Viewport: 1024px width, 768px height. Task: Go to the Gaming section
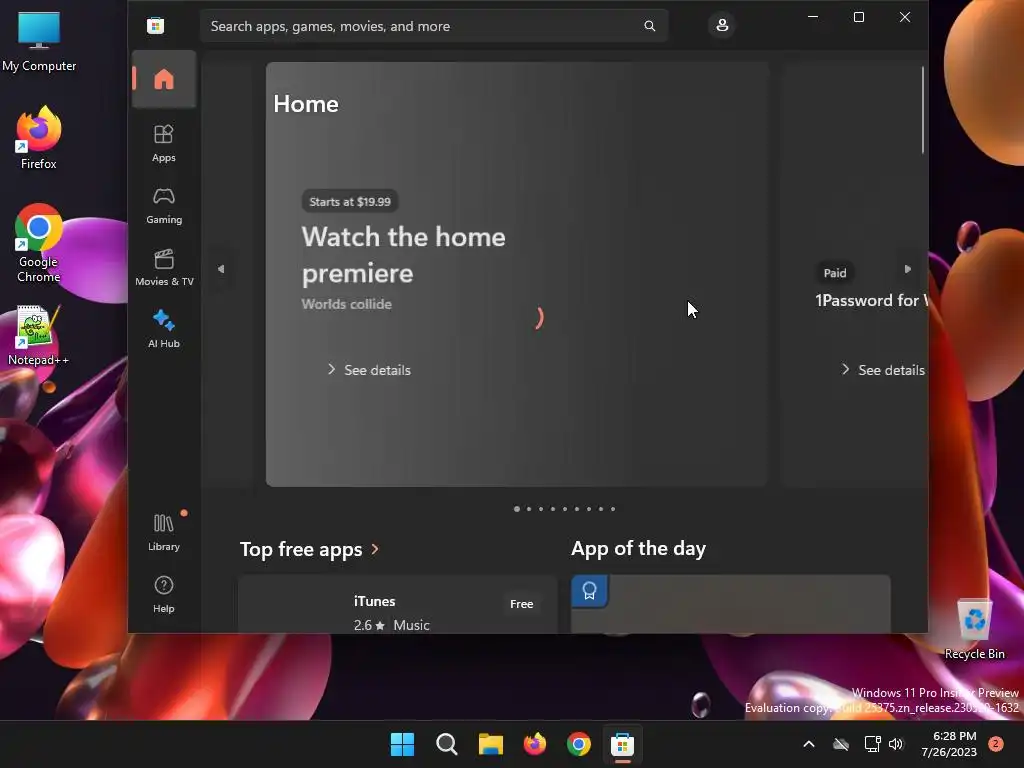[164, 205]
